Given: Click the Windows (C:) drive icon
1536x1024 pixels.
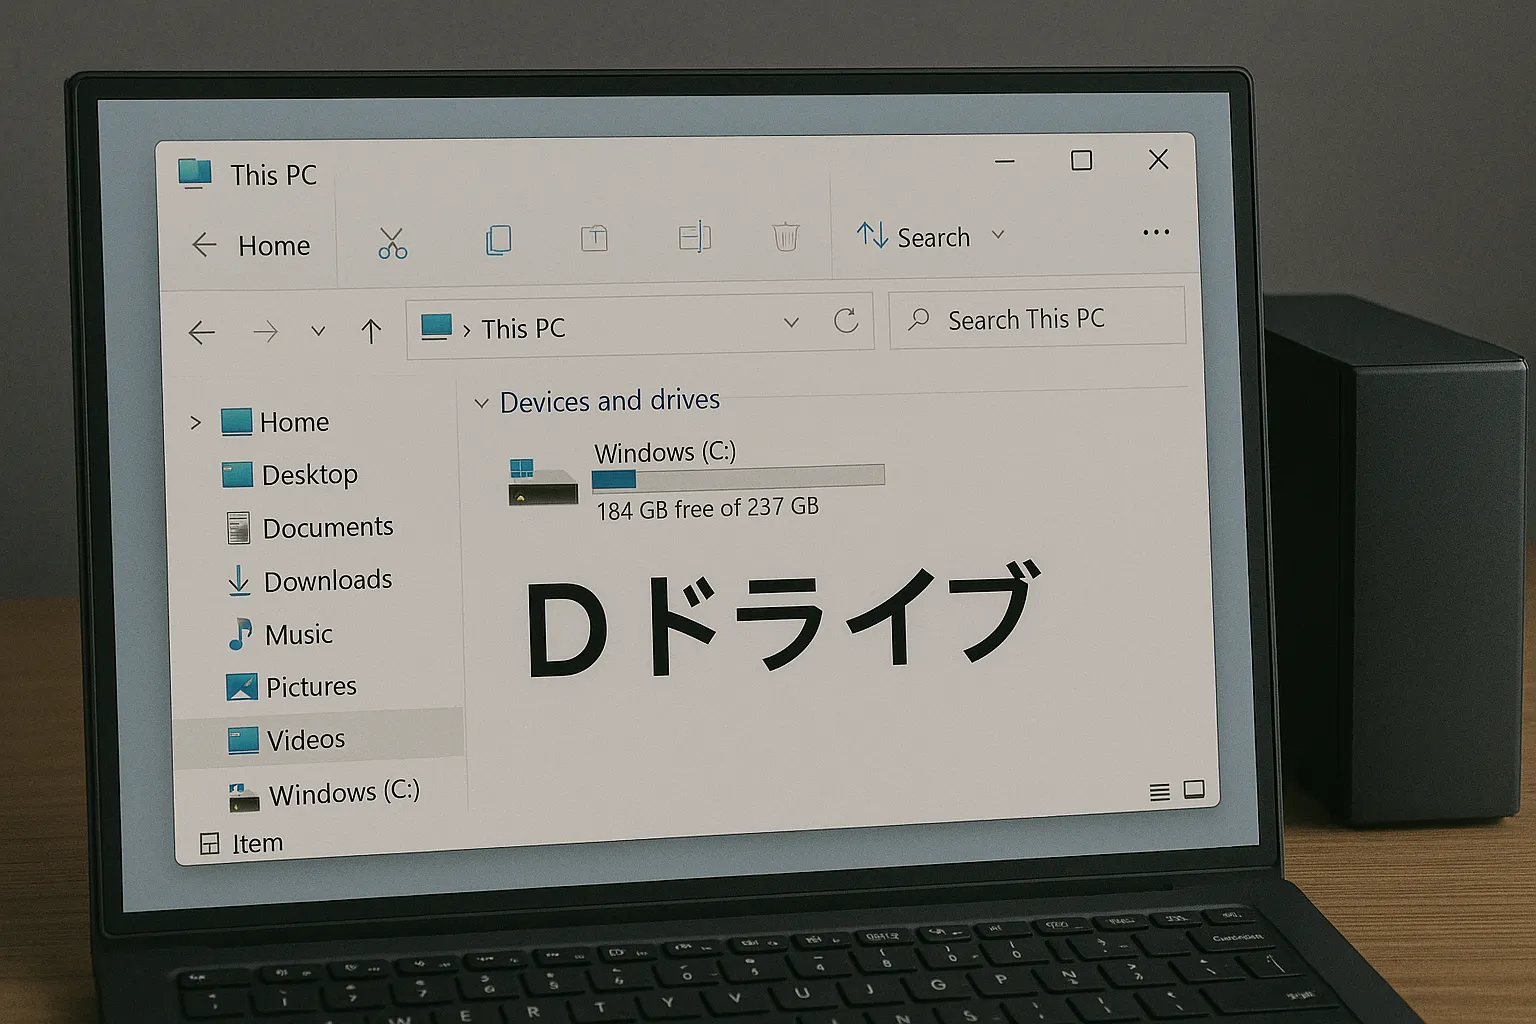Looking at the screenshot, I should [x=543, y=481].
